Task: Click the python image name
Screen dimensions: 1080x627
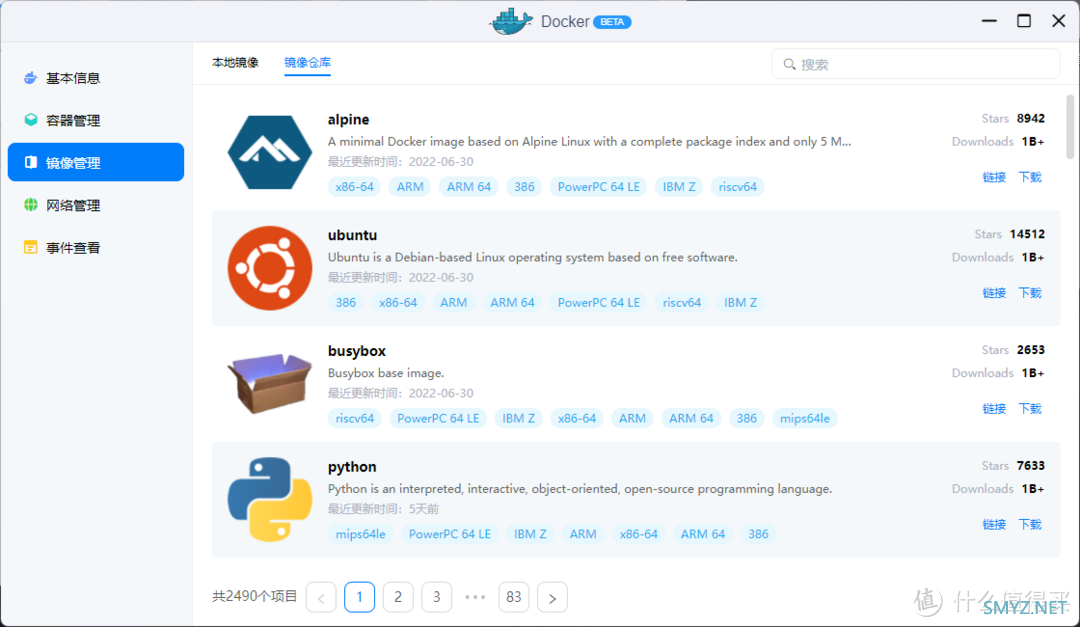Action: pyautogui.click(x=352, y=466)
